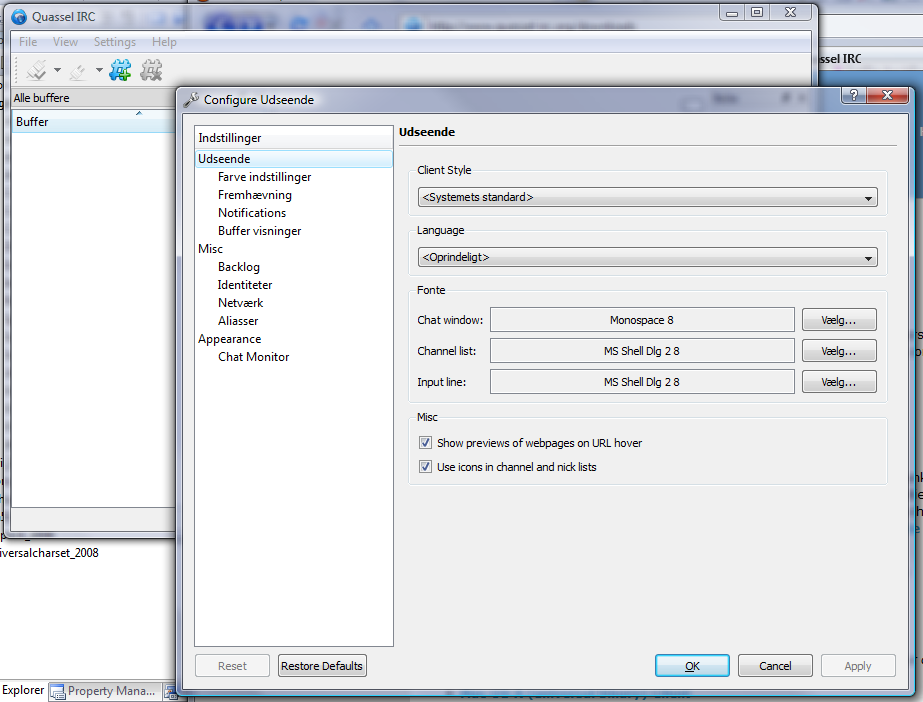The width and height of the screenshot is (923, 702).
Task: Click the Part Channel grey hash icon
Action: [151, 70]
